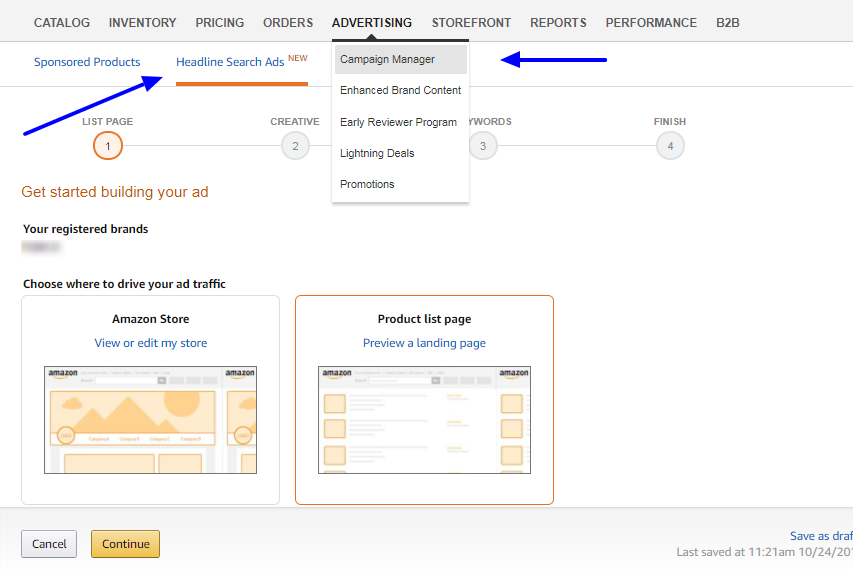Open the B2B menu
This screenshot has height=569, width=853.
[x=727, y=23]
